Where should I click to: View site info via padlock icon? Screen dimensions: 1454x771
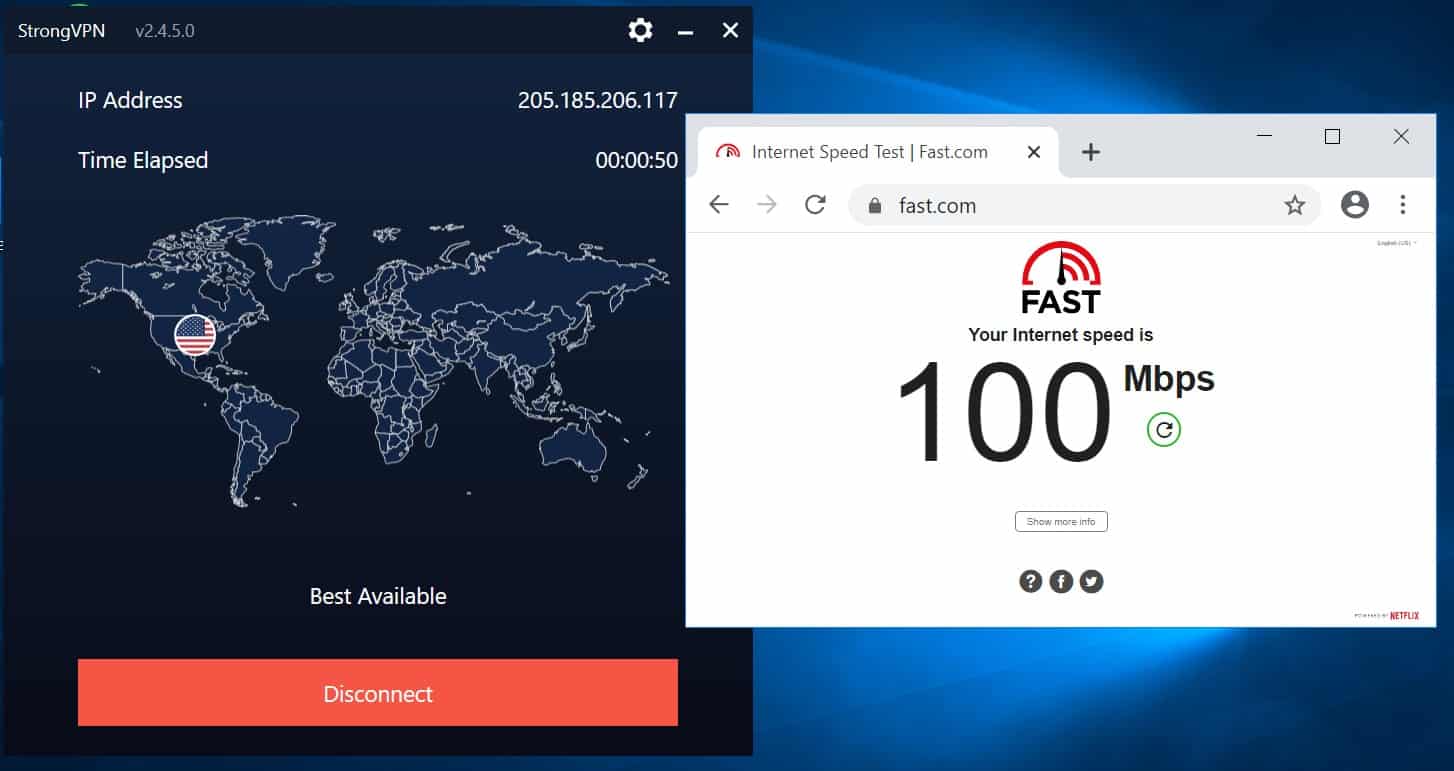(876, 206)
